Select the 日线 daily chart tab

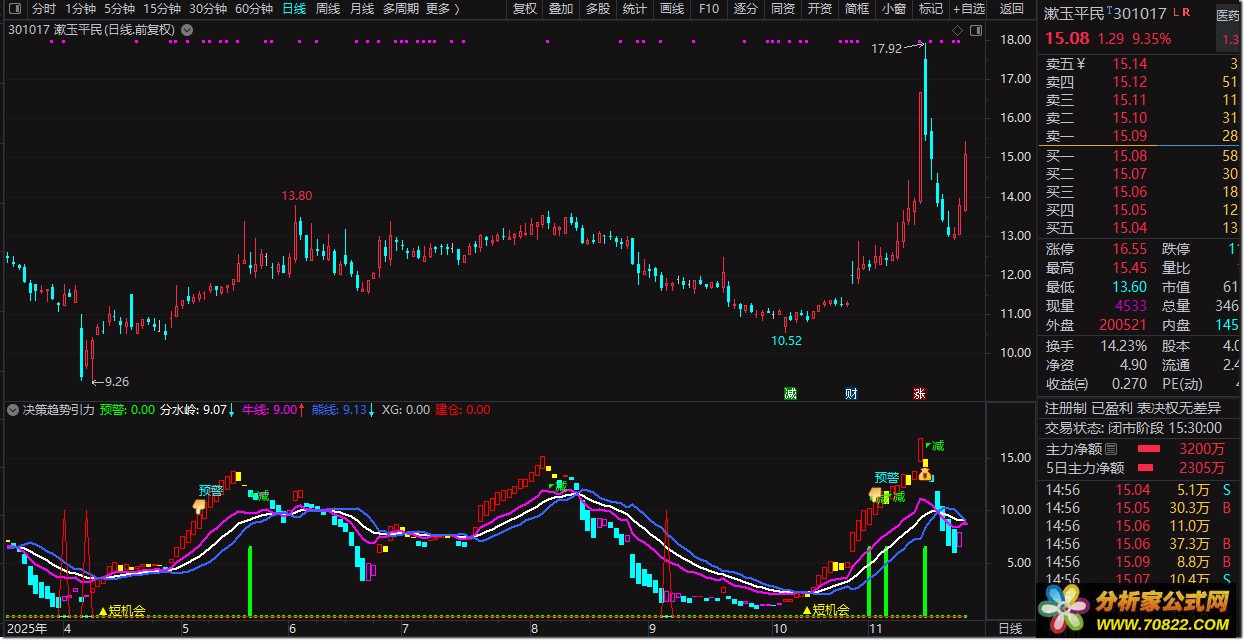click(x=294, y=8)
